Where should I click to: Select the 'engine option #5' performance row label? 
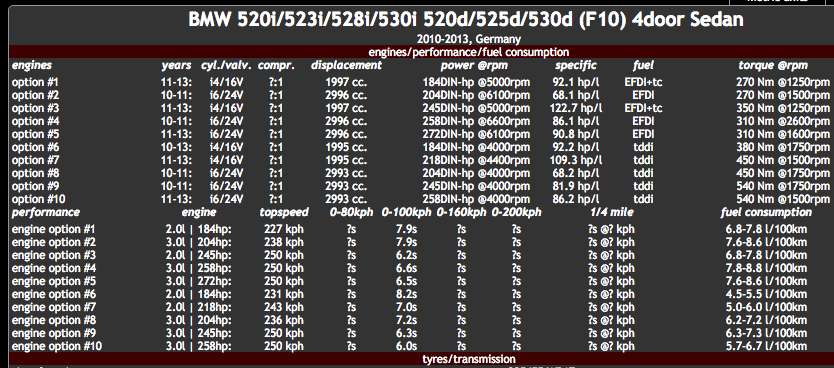pos(53,281)
